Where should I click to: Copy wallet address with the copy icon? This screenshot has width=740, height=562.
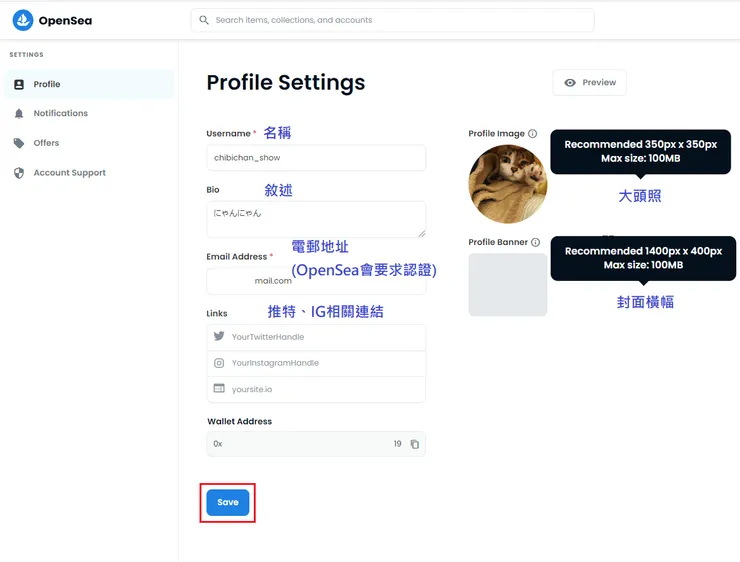coord(414,444)
